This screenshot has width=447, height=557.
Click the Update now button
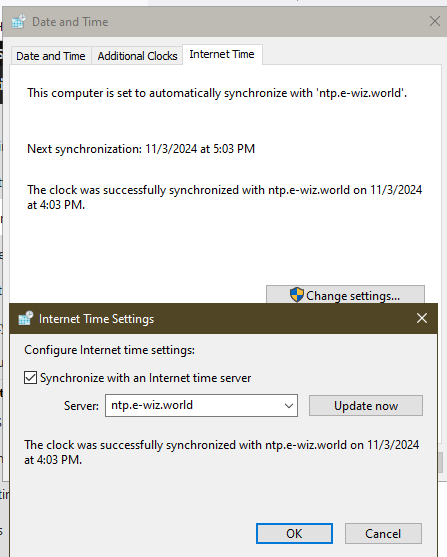click(x=366, y=406)
